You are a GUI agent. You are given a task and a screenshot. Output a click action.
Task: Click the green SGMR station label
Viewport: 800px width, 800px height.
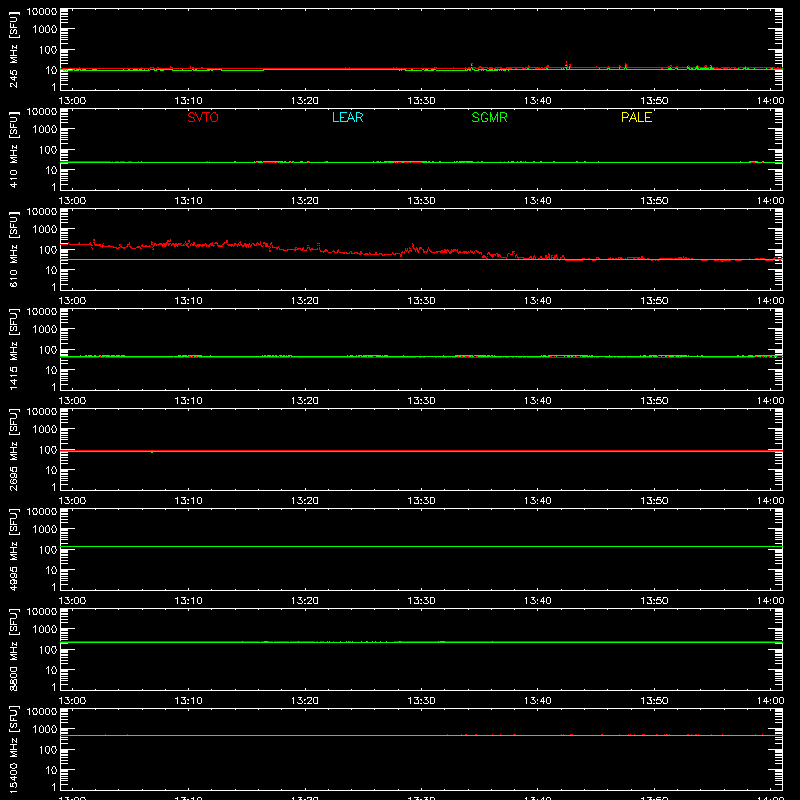tap(489, 117)
